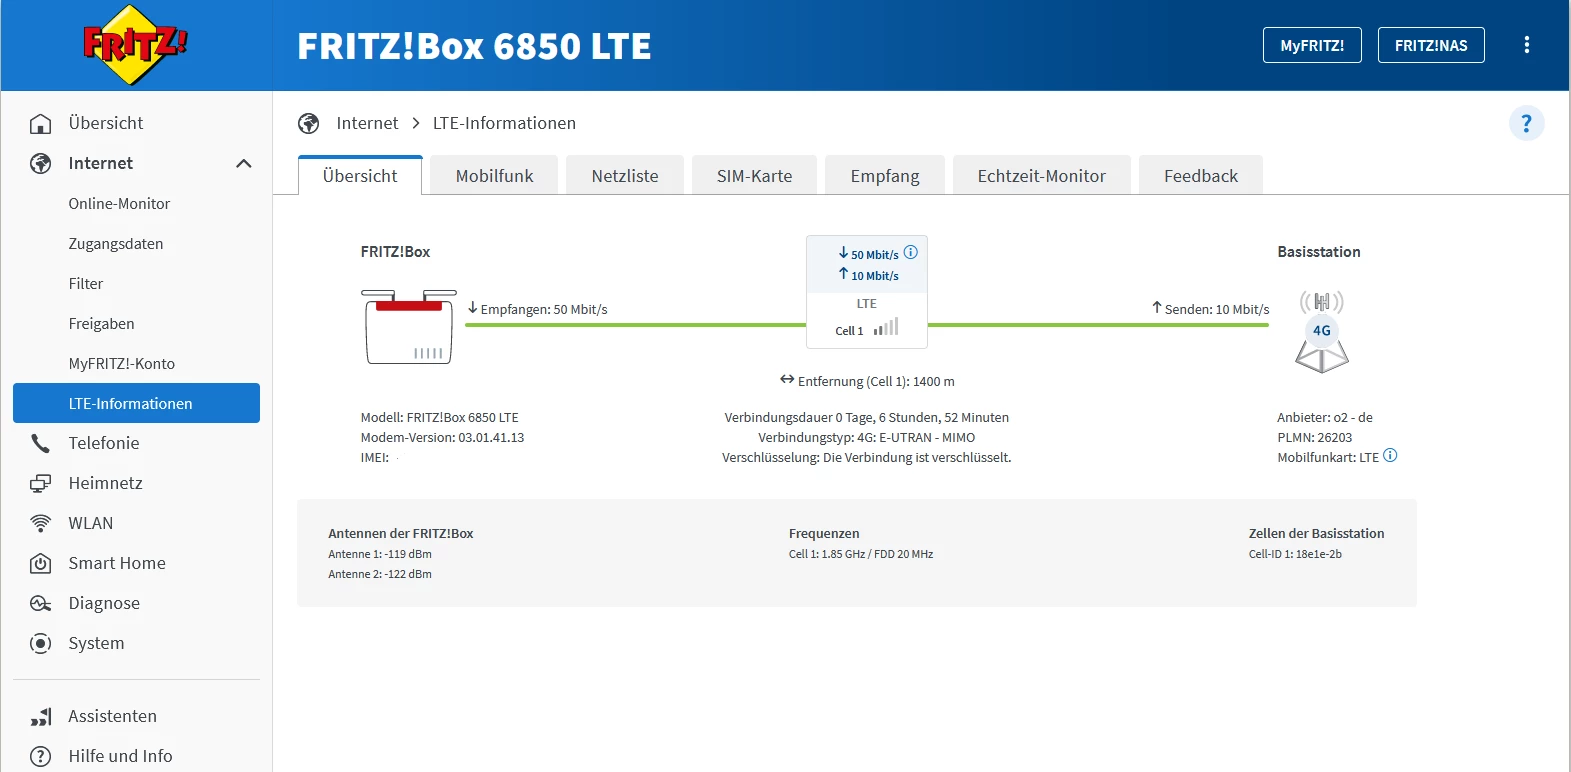
Task: Click the FRITZ!Box router illustration
Action: [409, 327]
